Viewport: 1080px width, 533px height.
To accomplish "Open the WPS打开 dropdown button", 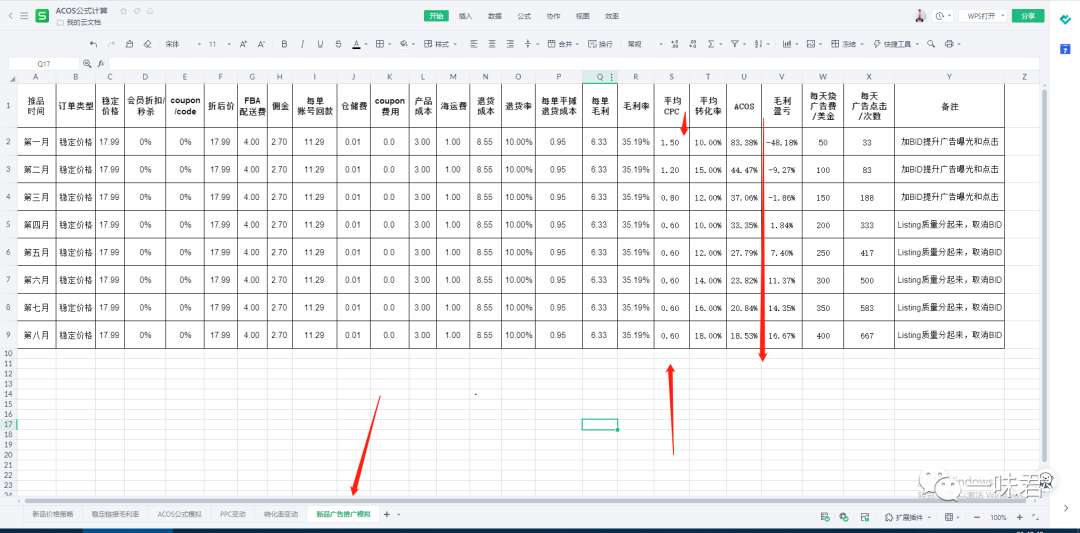I will tap(982, 16).
